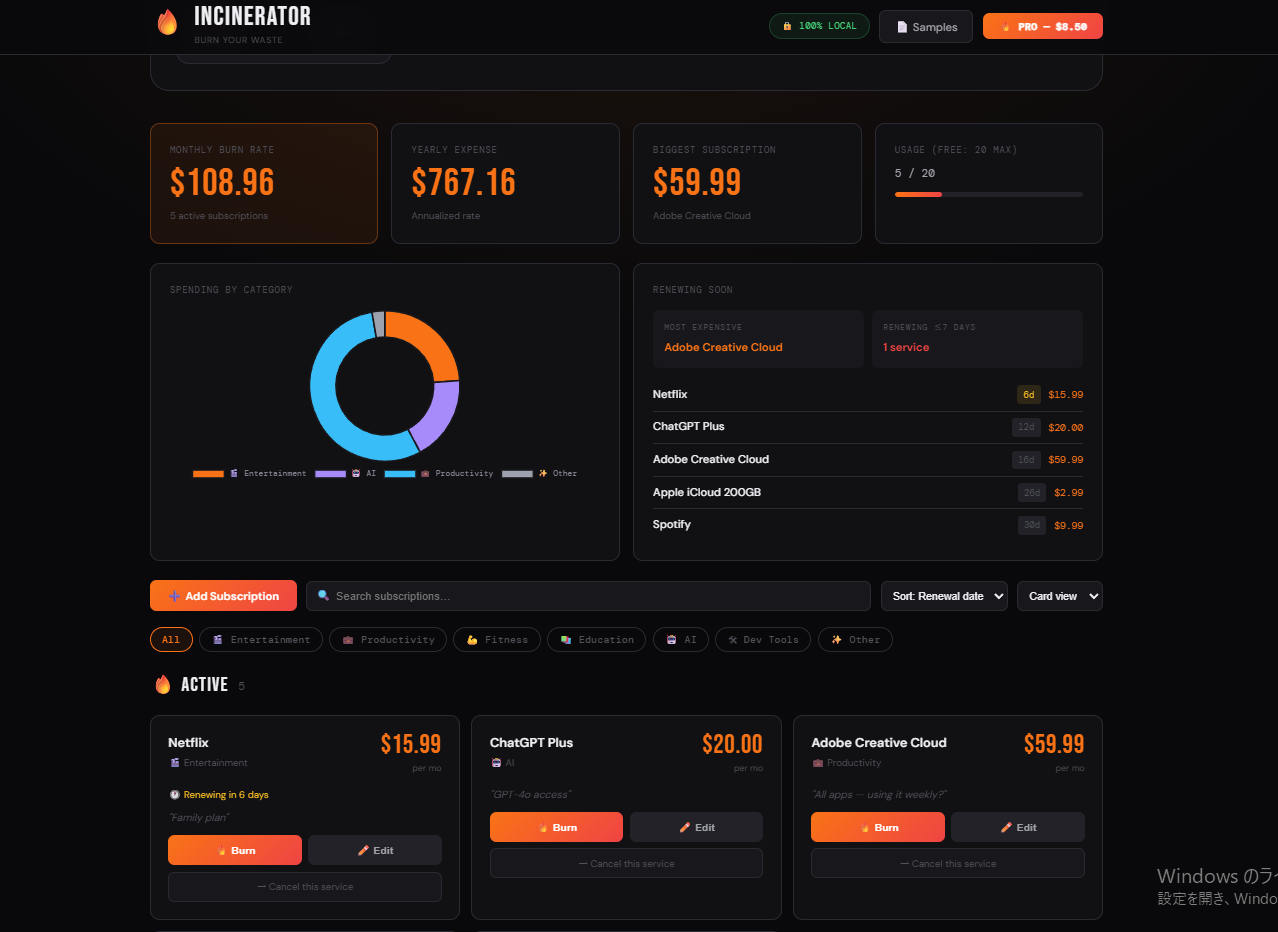The height and width of the screenshot is (932, 1278).
Task: Click the Renewing ≤7 days 1 service tile
Action: coord(977,339)
